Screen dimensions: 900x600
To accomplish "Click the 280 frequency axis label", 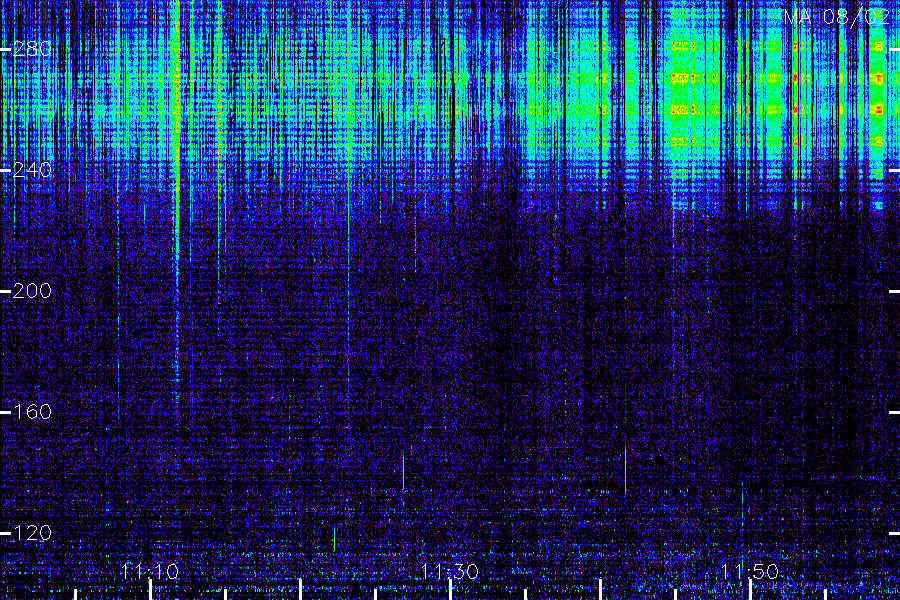I will pyautogui.click(x=32, y=49).
